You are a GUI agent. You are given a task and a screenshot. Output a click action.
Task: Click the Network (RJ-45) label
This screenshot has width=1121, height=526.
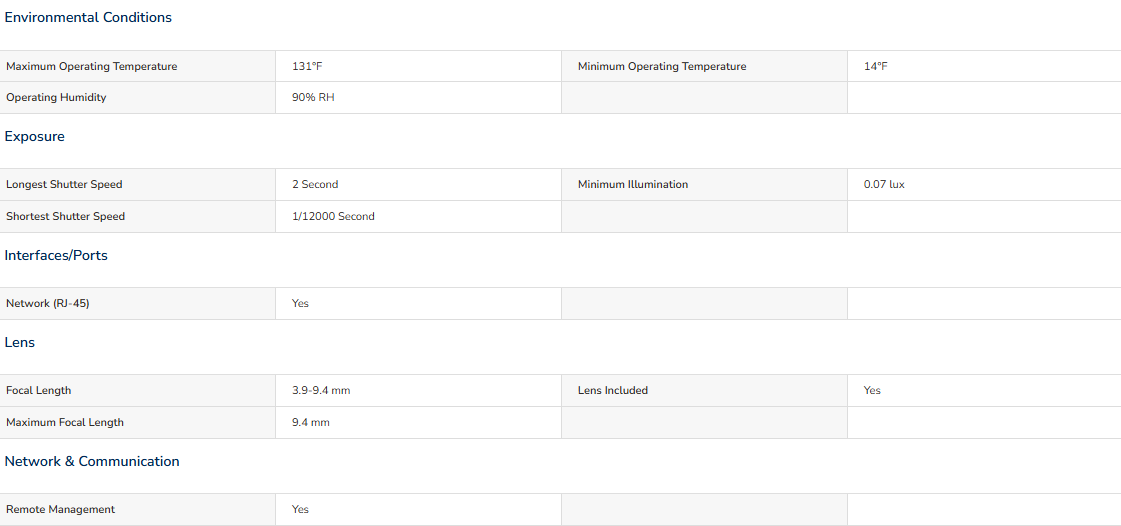(x=48, y=304)
